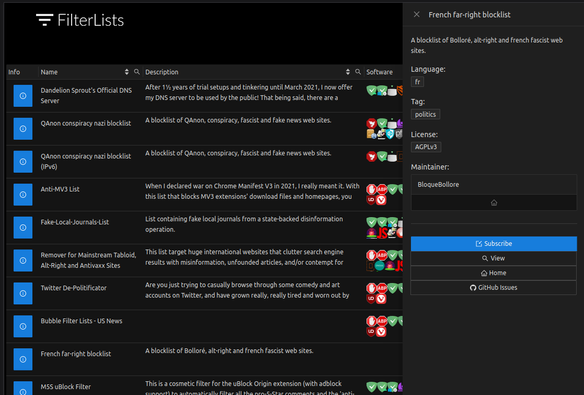Open GitHub Issues button
The image size is (584, 395).
coord(494,287)
